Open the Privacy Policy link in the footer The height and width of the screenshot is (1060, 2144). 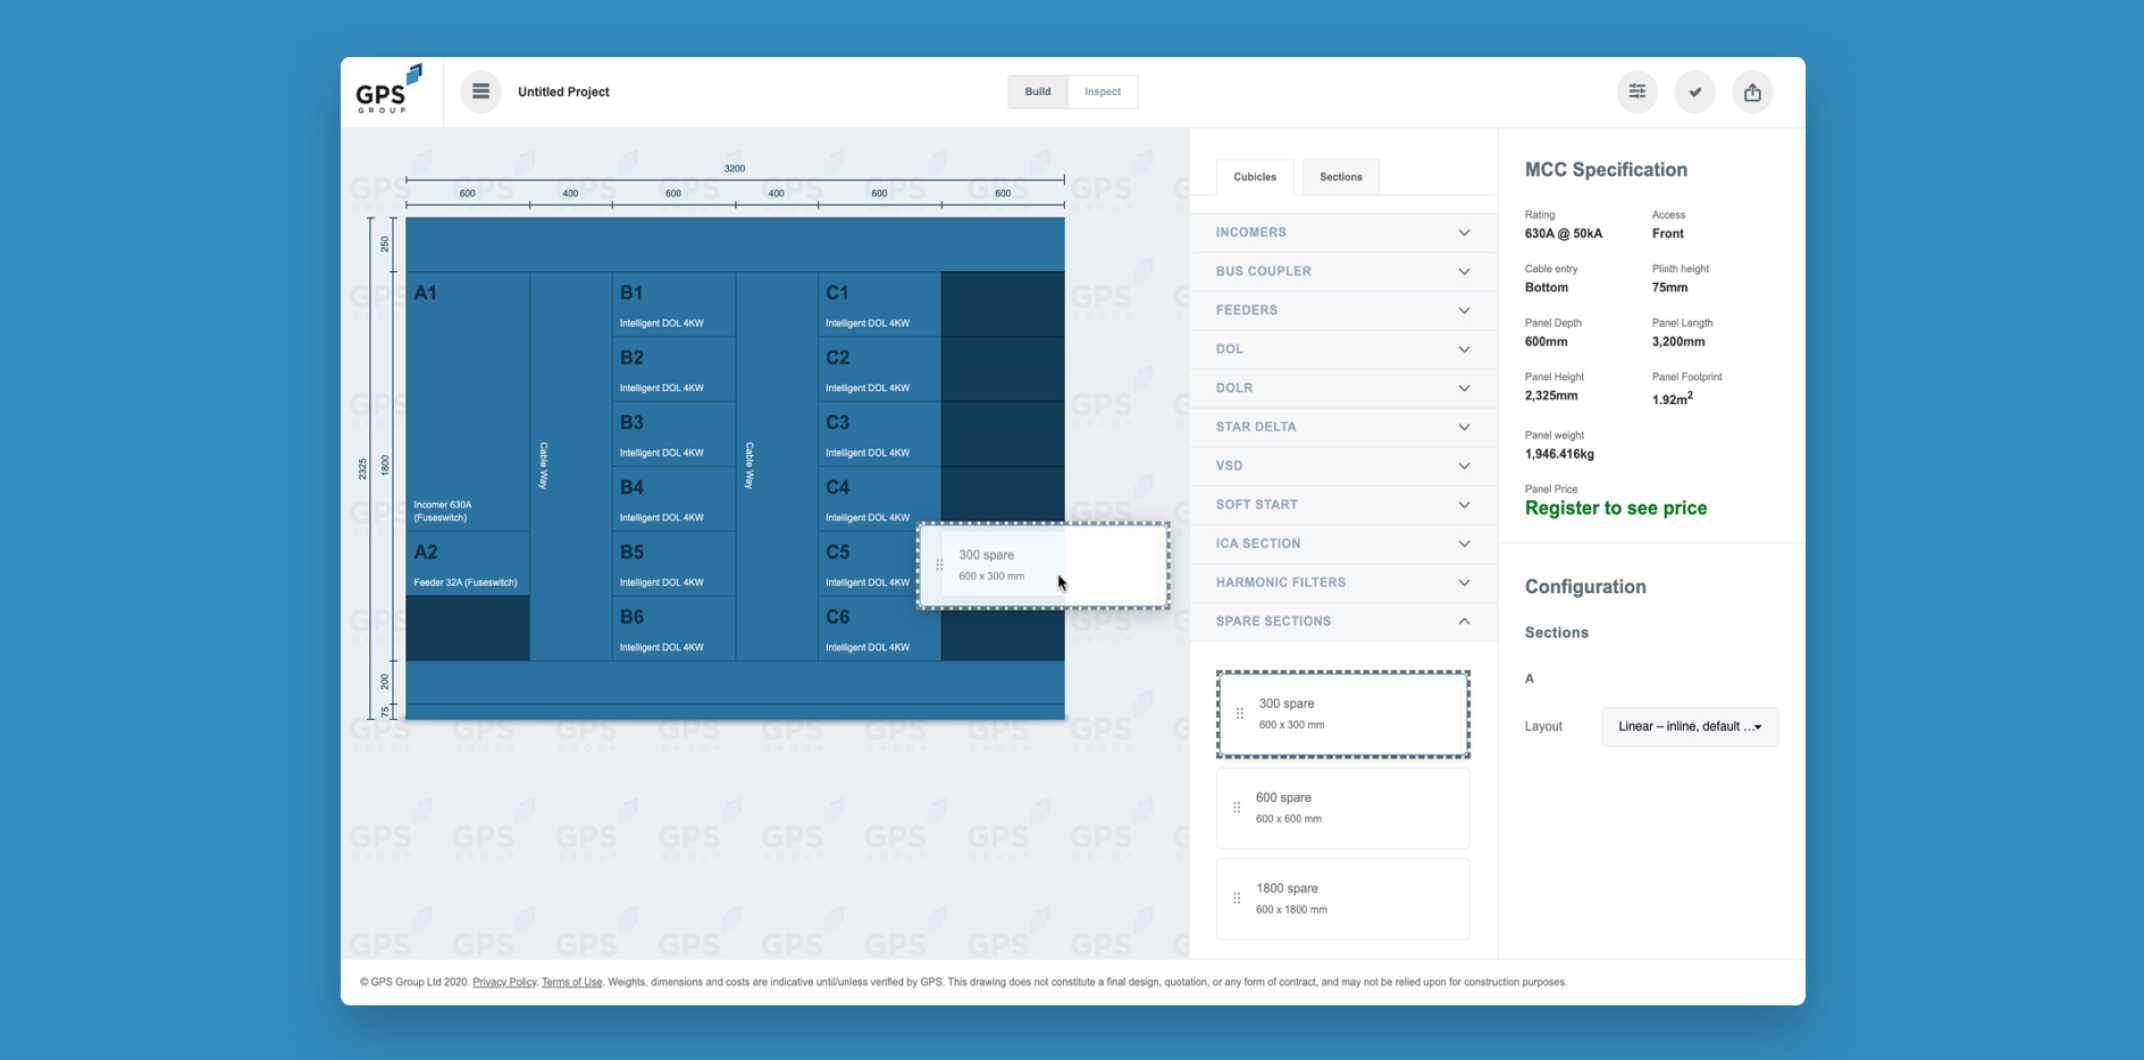pos(504,981)
